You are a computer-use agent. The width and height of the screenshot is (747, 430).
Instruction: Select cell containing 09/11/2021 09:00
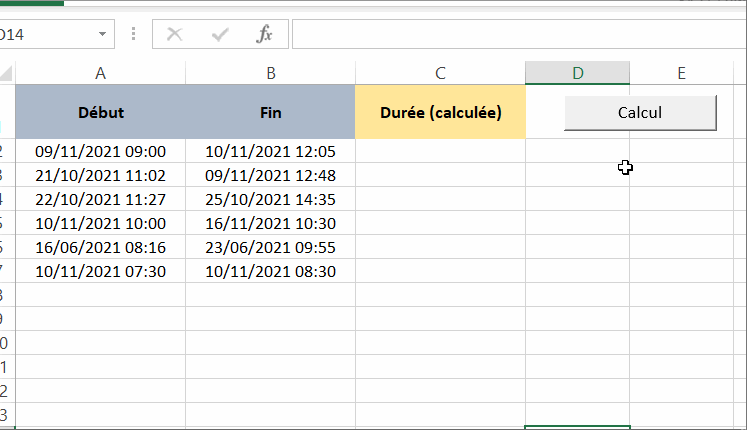coord(100,152)
